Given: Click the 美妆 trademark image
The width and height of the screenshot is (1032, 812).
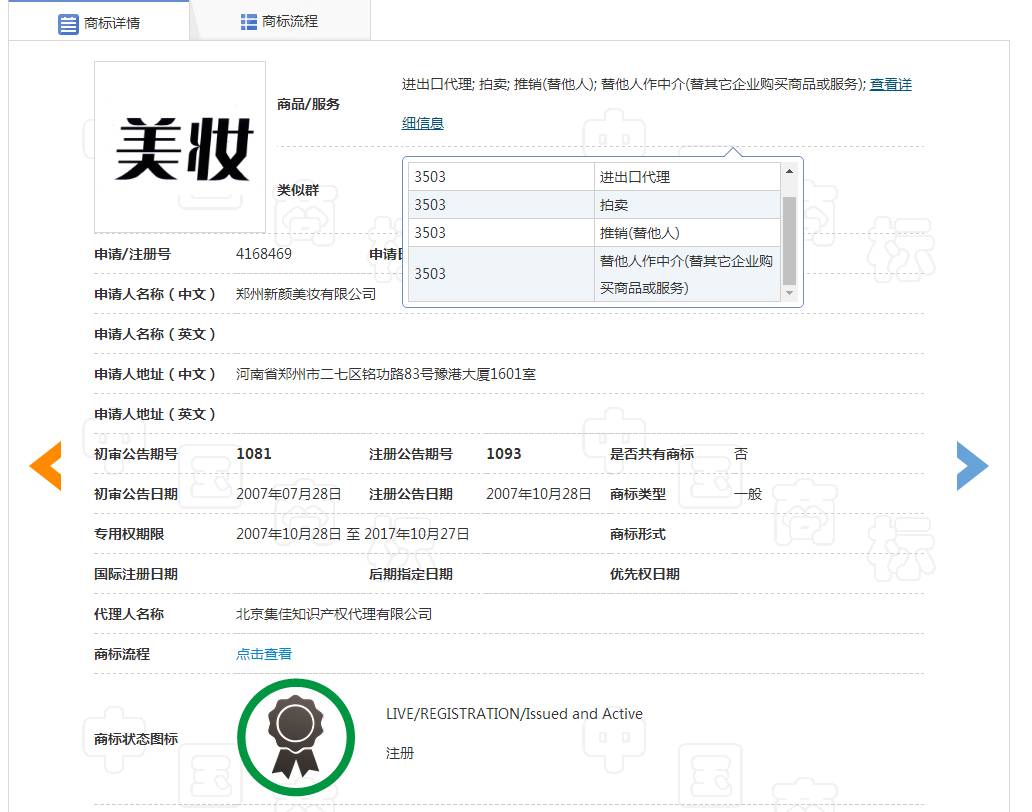Looking at the screenshot, I should [180, 147].
